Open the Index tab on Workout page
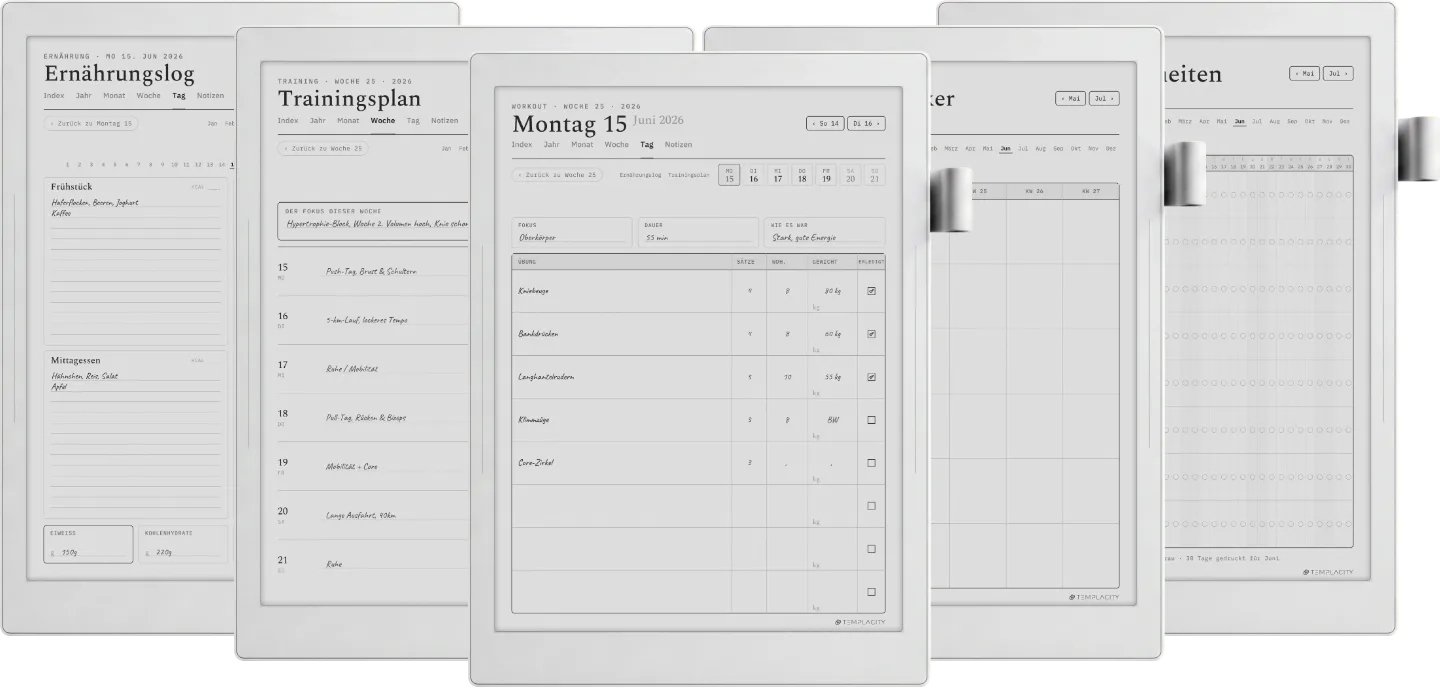Viewport: 1440px width, 687px height. click(522, 145)
